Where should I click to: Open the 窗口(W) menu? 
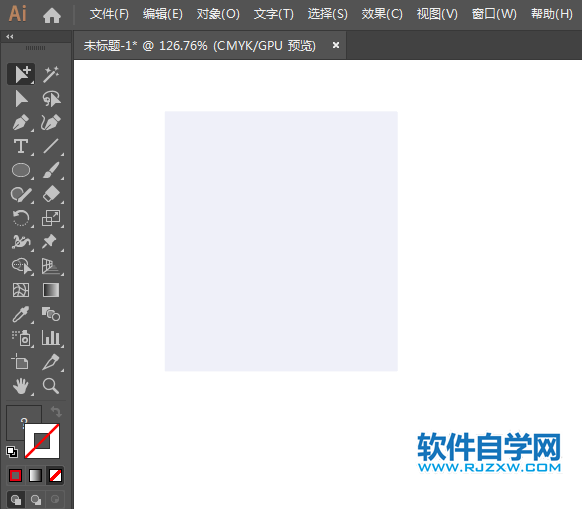point(494,14)
